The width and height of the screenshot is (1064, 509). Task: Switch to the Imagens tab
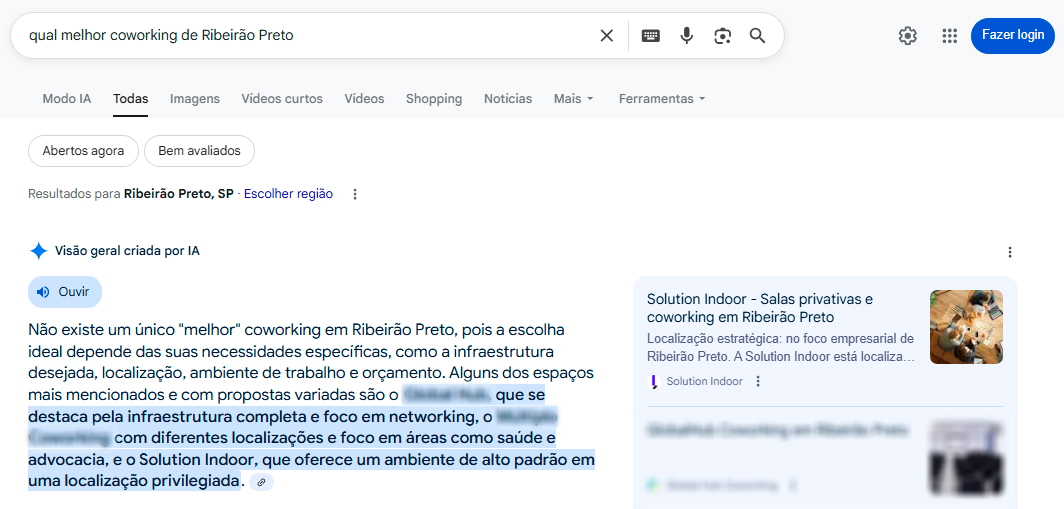195,99
